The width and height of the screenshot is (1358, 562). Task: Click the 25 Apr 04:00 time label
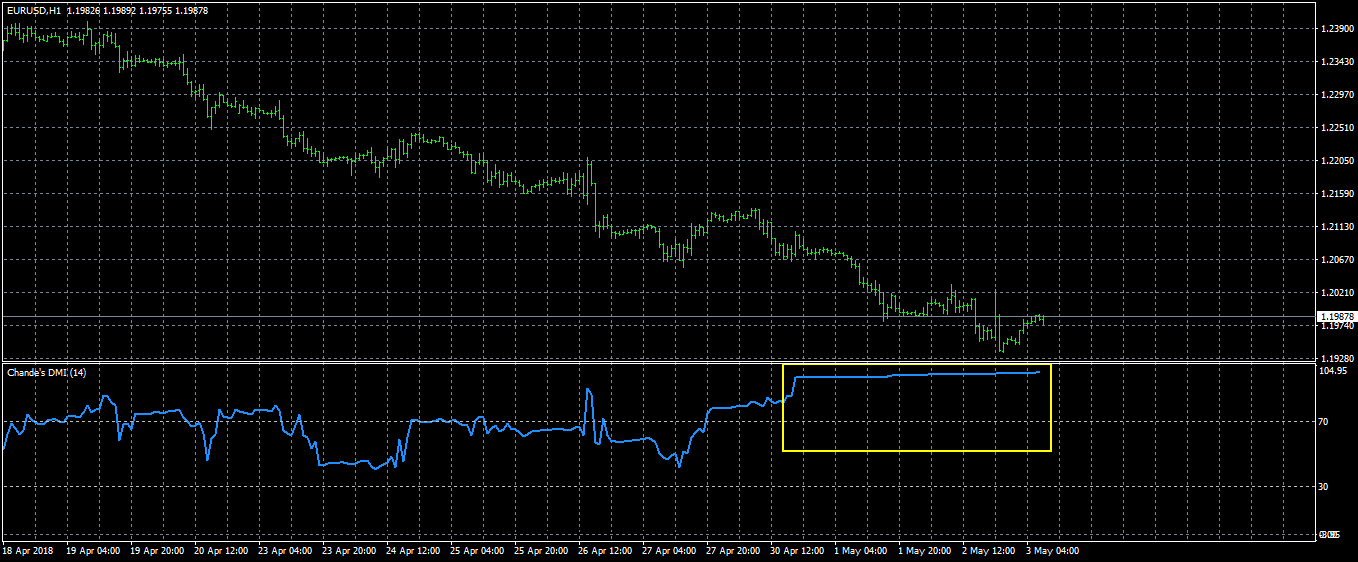478,551
